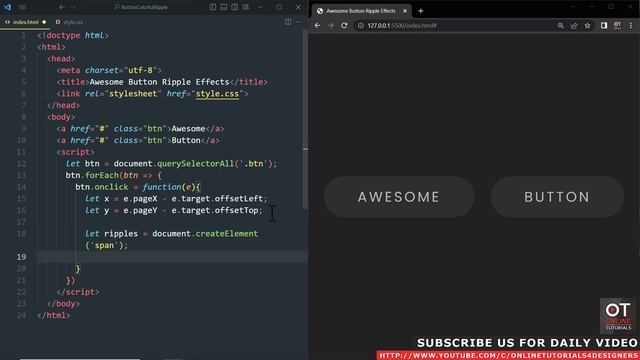Image resolution: width=640 pixels, height=360 pixels.
Task: Click the unsaved dot on index.html tab
Action: pyautogui.click(x=44, y=22)
